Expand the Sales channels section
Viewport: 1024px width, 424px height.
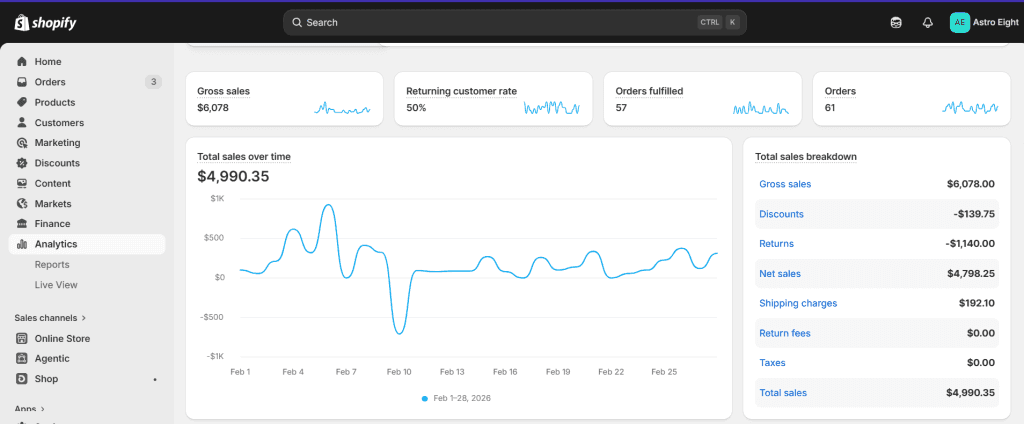pos(50,318)
